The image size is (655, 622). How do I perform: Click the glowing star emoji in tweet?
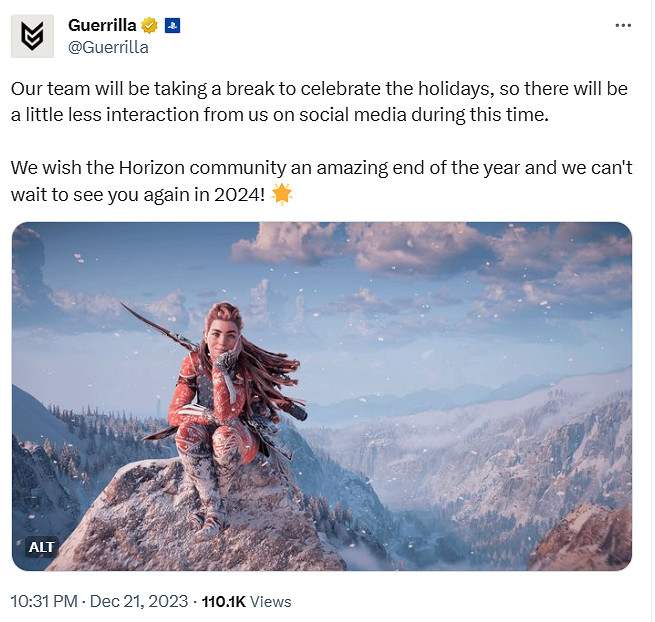(x=282, y=194)
